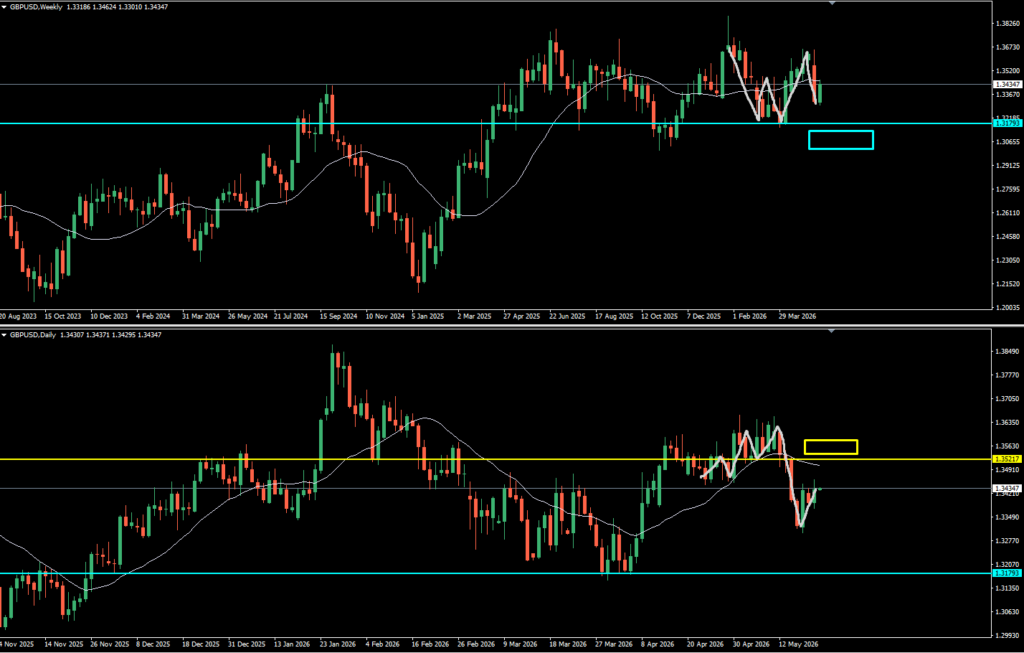Click the 27 Mar 2026 date on Daily timeline

pos(614,644)
